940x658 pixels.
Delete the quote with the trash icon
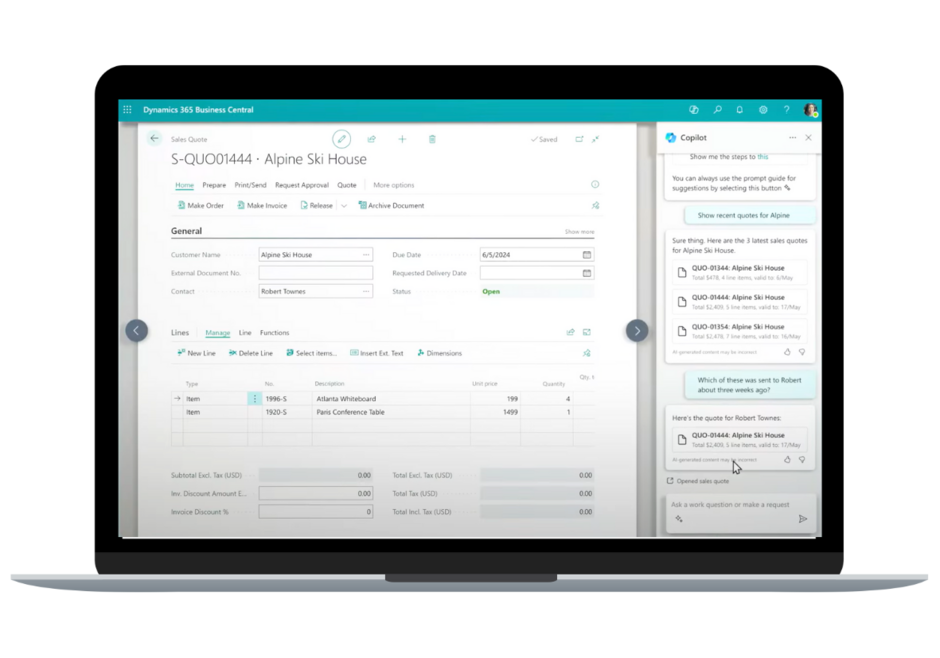(x=432, y=139)
